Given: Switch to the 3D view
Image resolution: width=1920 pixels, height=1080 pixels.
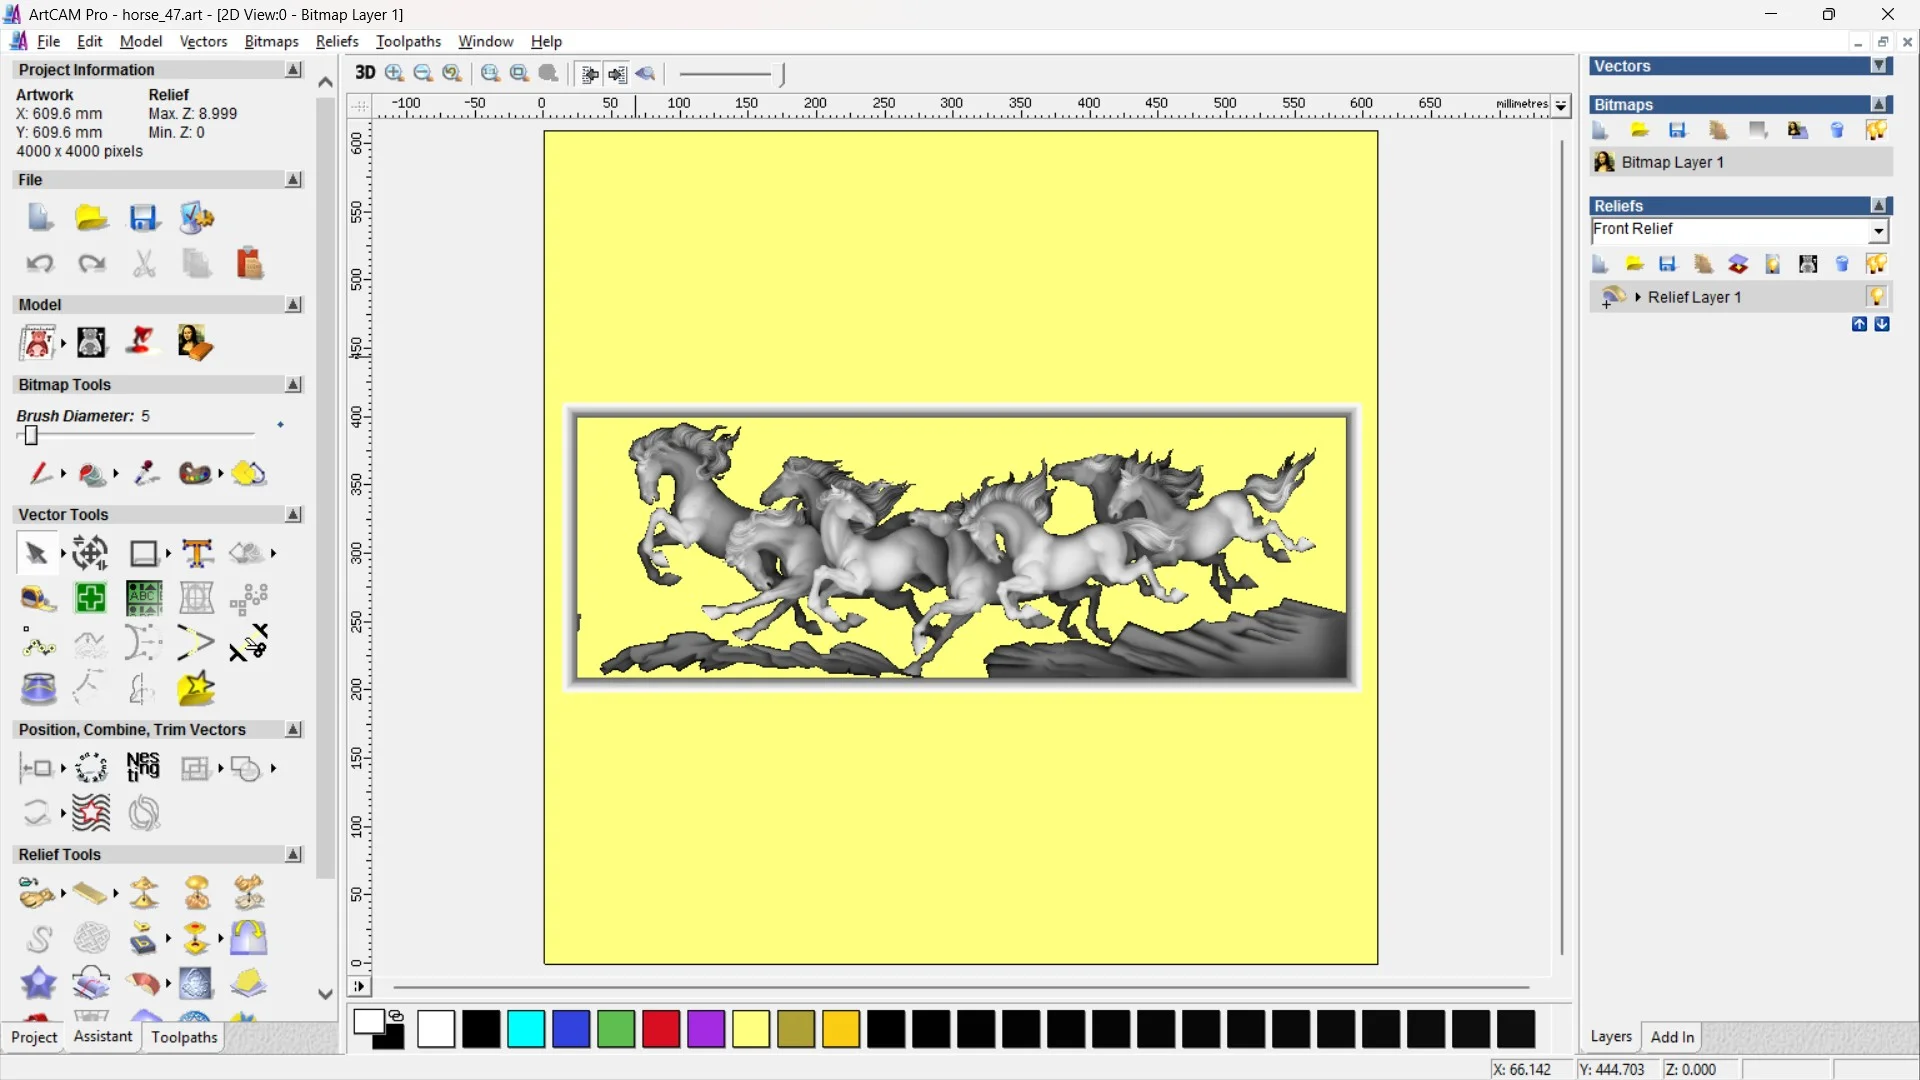Looking at the screenshot, I should click(365, 74).
